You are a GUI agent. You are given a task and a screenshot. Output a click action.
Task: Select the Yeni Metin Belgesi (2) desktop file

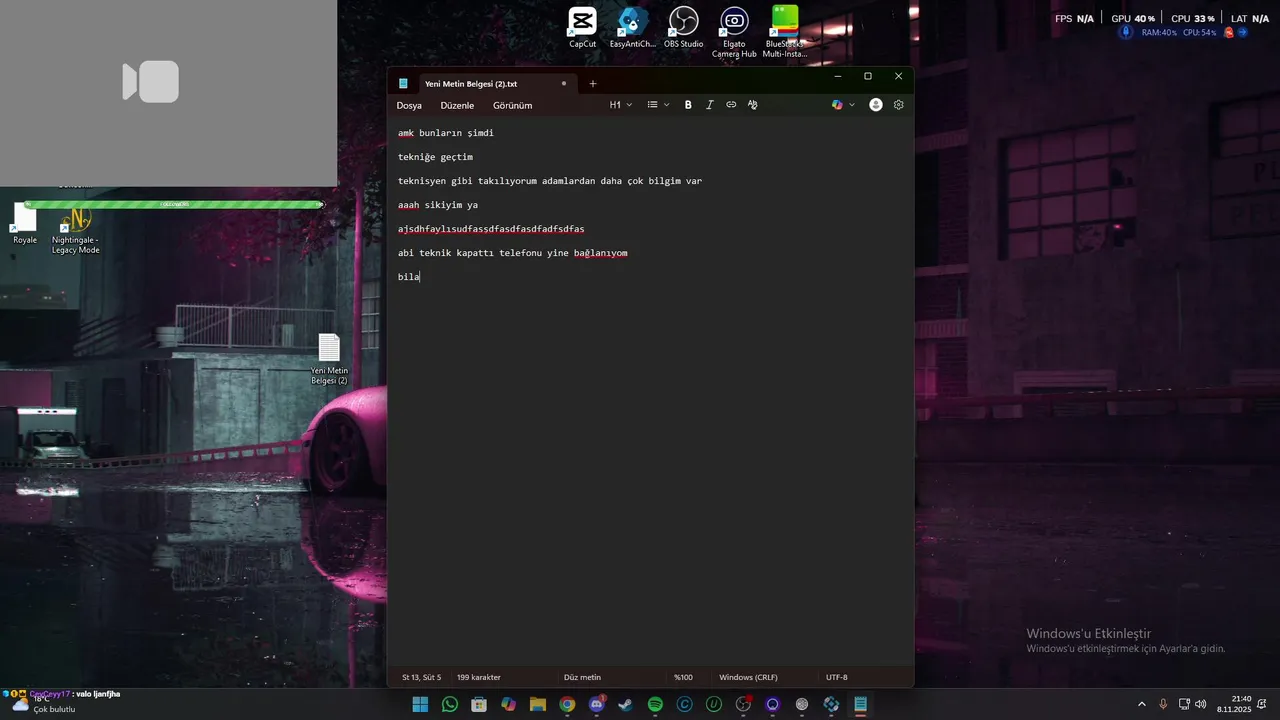click(x=329, y=359)
